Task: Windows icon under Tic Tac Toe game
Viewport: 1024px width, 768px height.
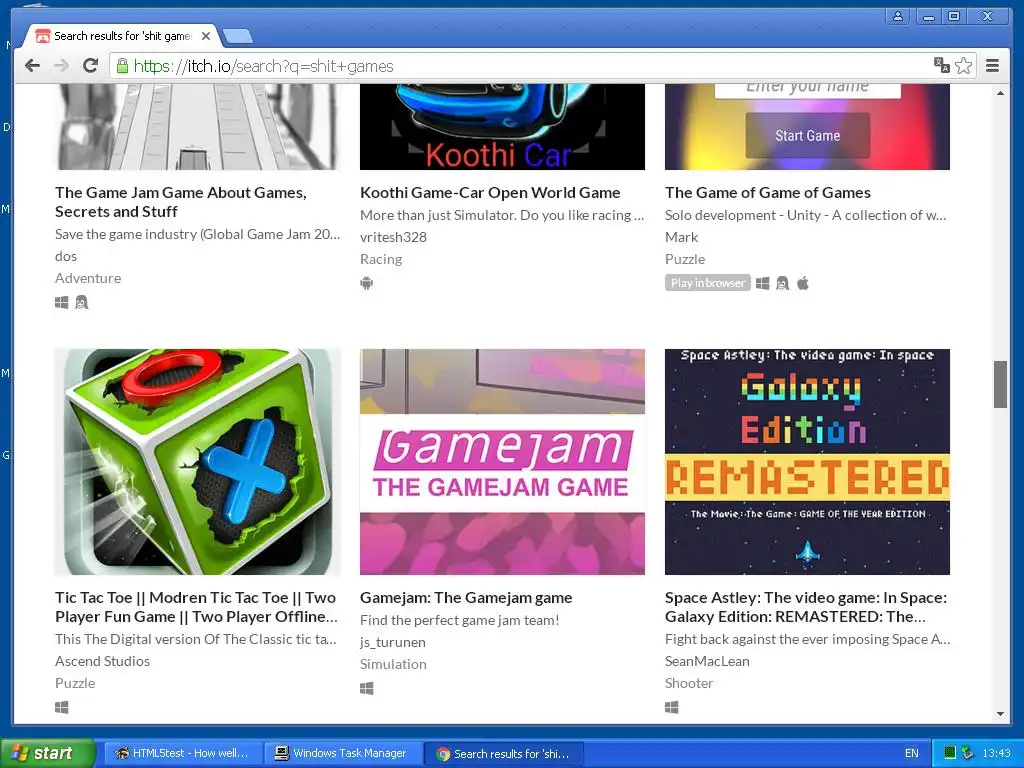Action: click(x=61, y=707)
